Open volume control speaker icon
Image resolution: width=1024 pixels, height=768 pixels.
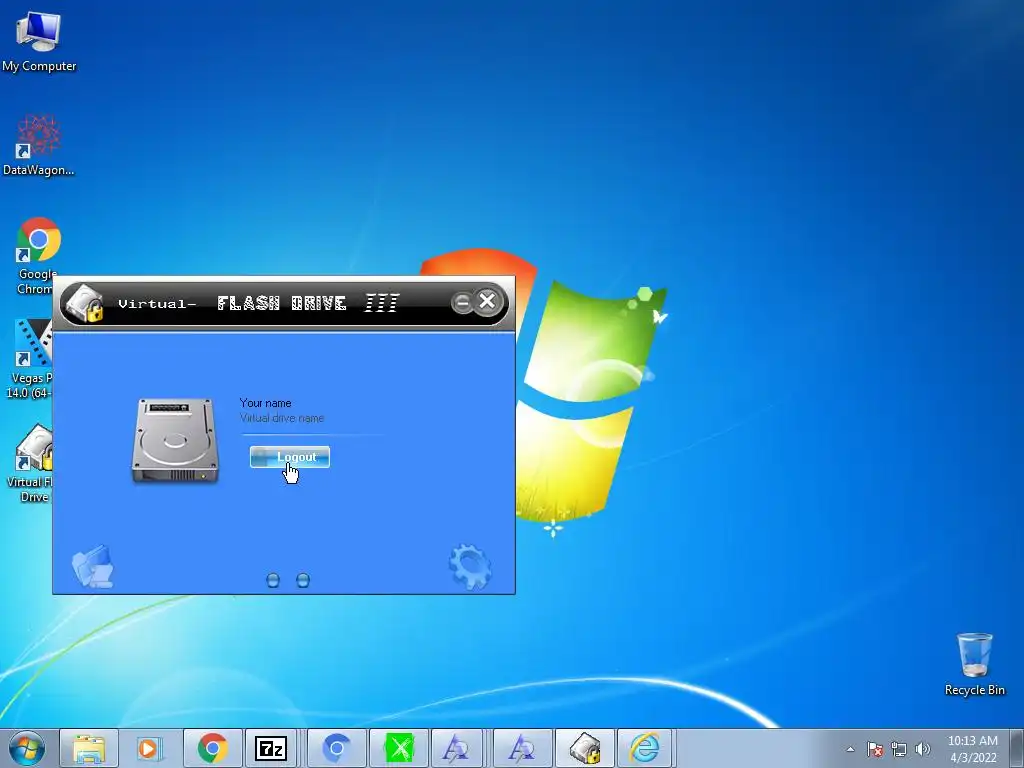coord(922,749)
